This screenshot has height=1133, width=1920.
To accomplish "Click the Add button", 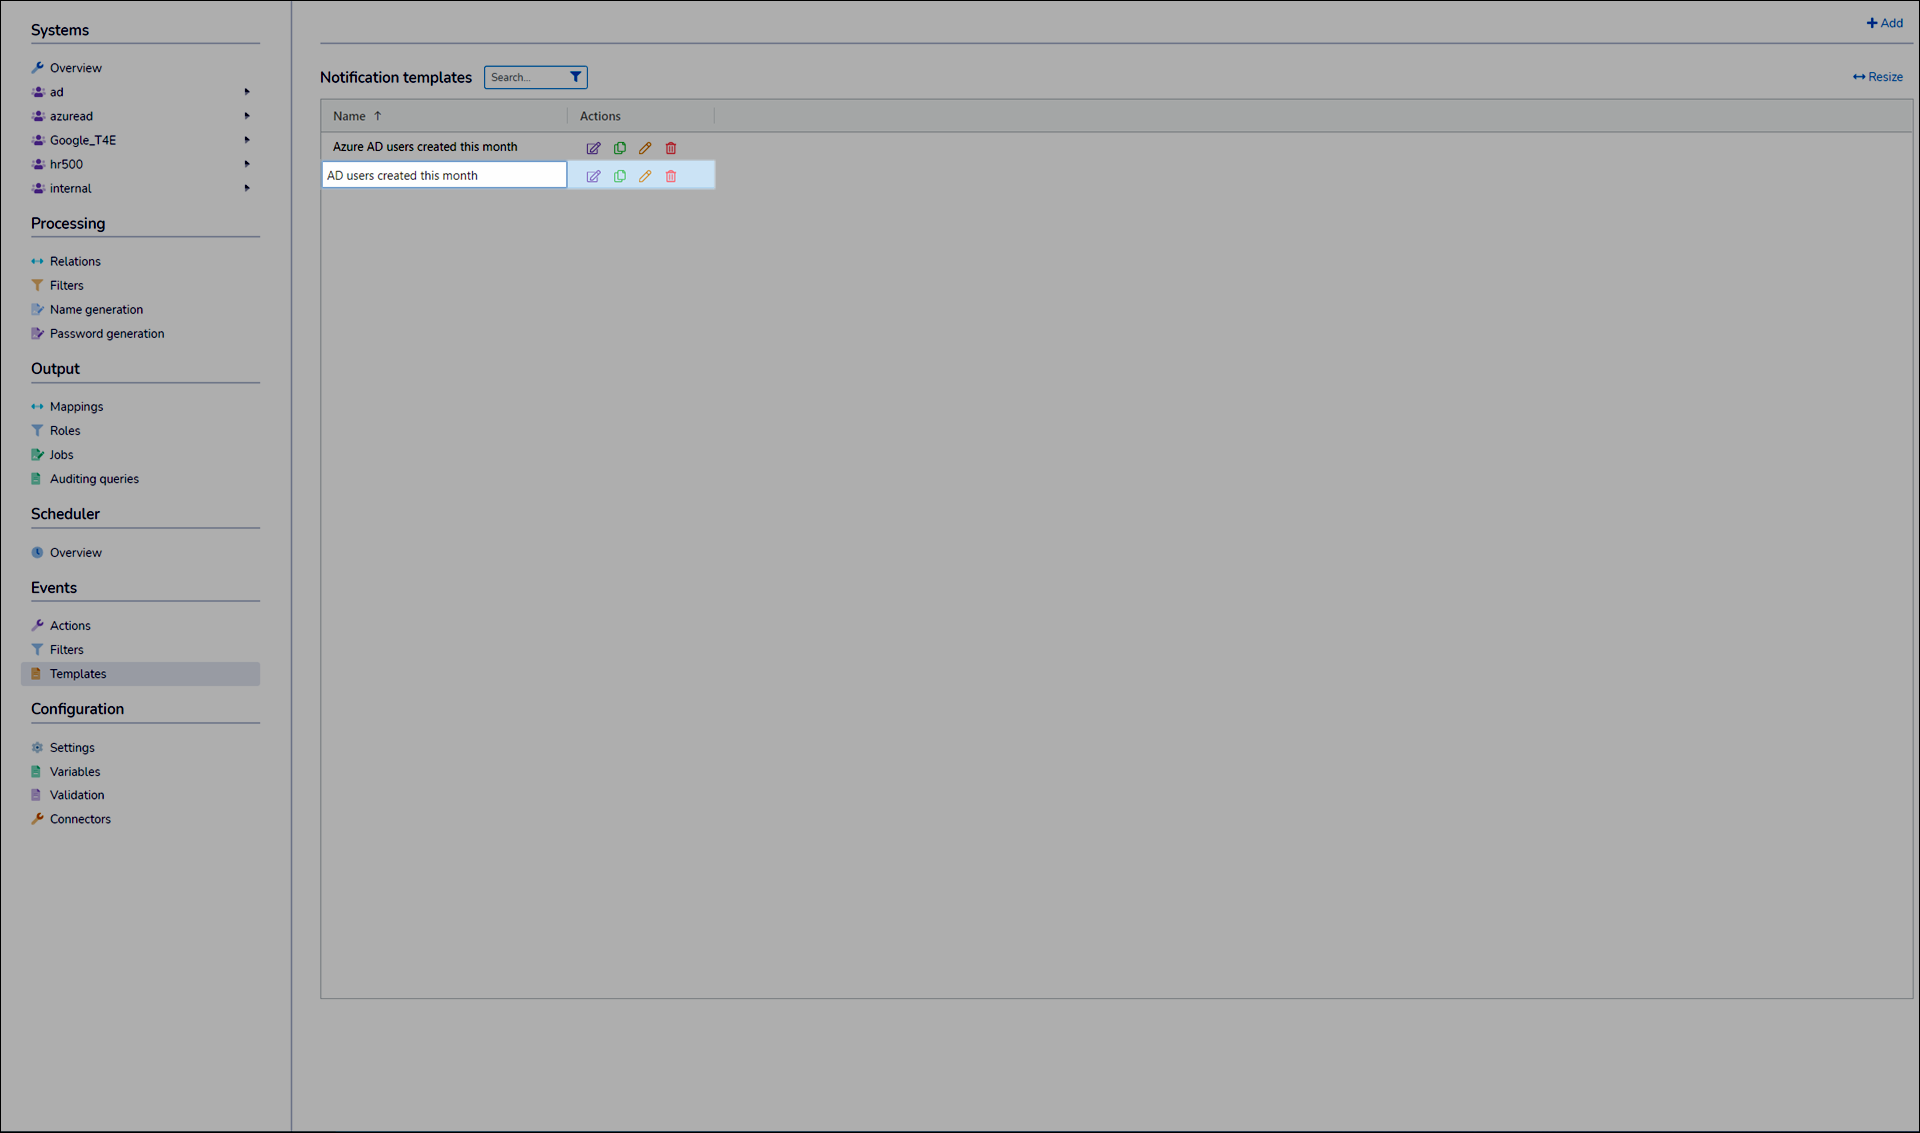I will [x=1884, y=23].
